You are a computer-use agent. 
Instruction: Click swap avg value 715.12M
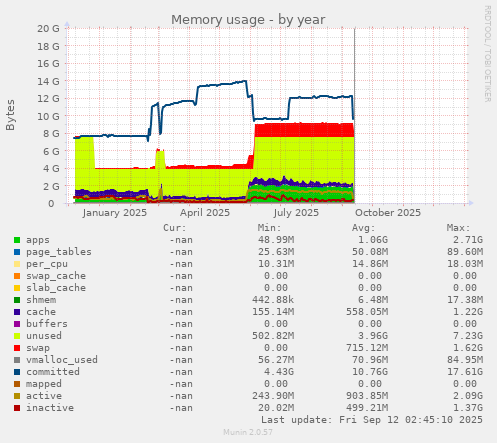(367, 348)
